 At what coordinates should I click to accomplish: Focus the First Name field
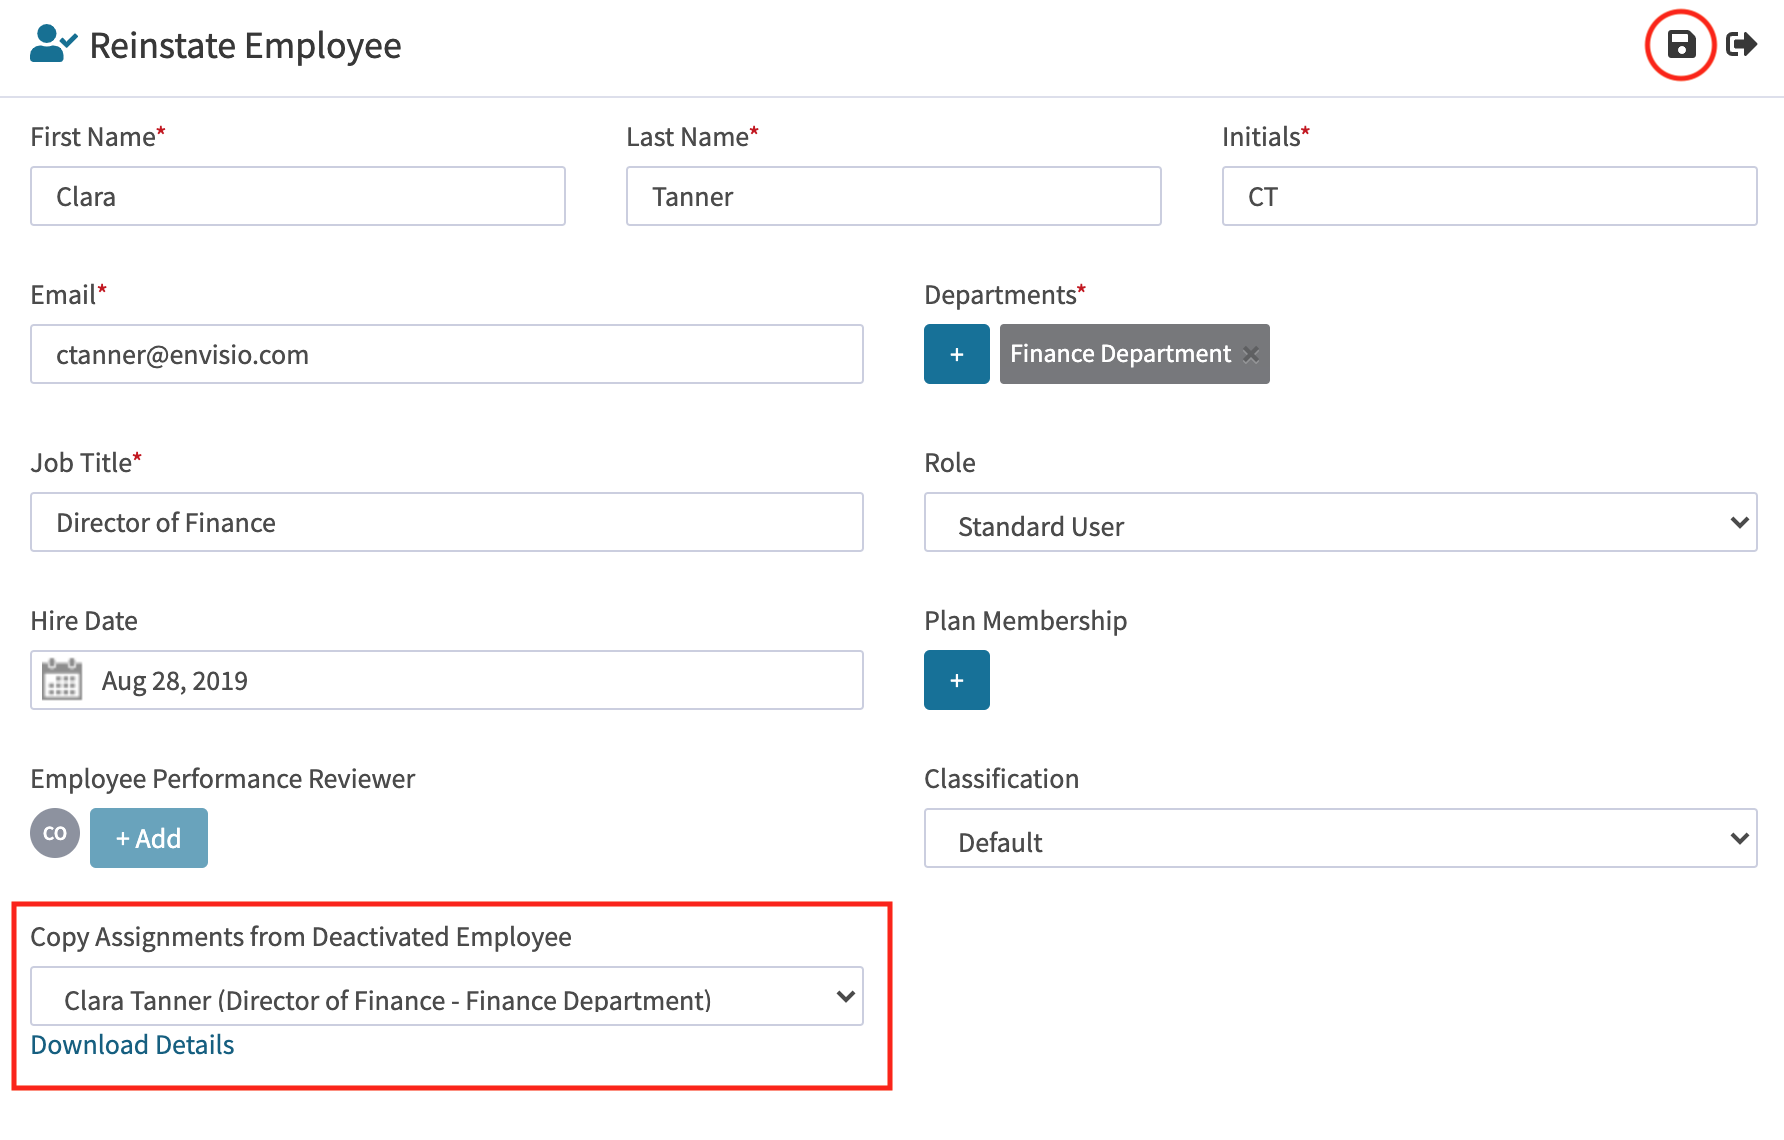298,196
